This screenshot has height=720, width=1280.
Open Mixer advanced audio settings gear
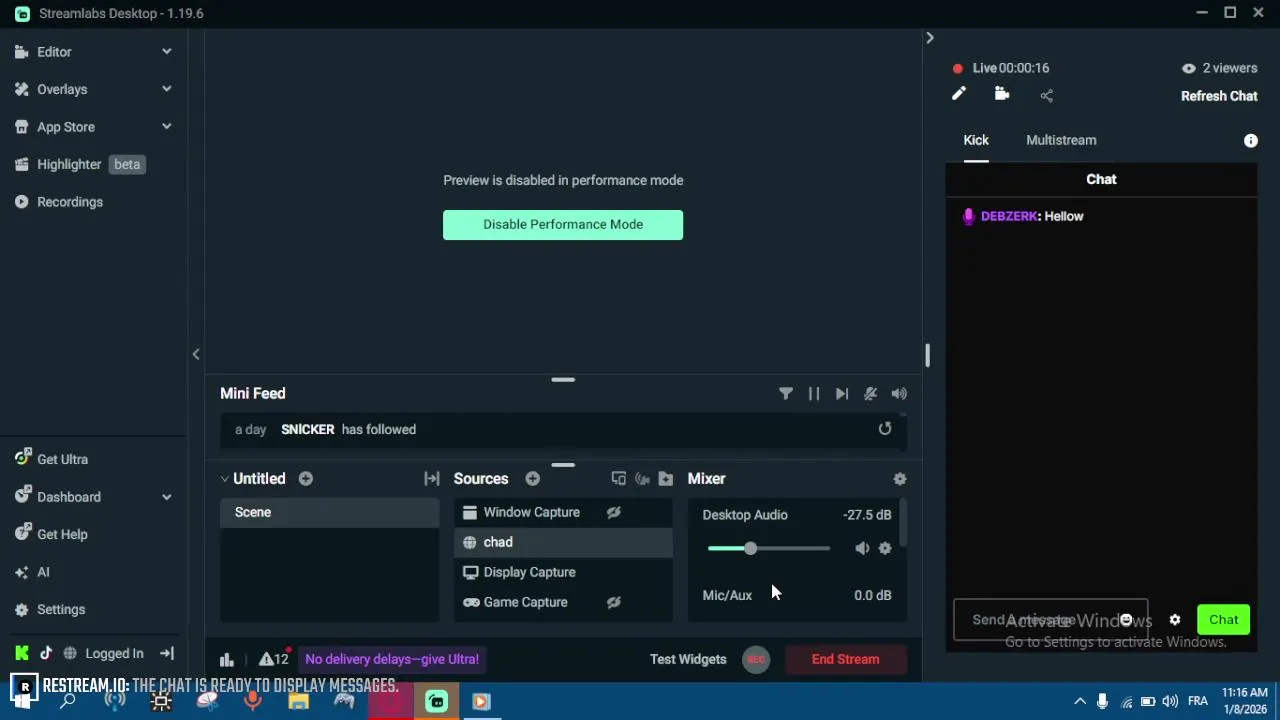click(x=900, y=479)
